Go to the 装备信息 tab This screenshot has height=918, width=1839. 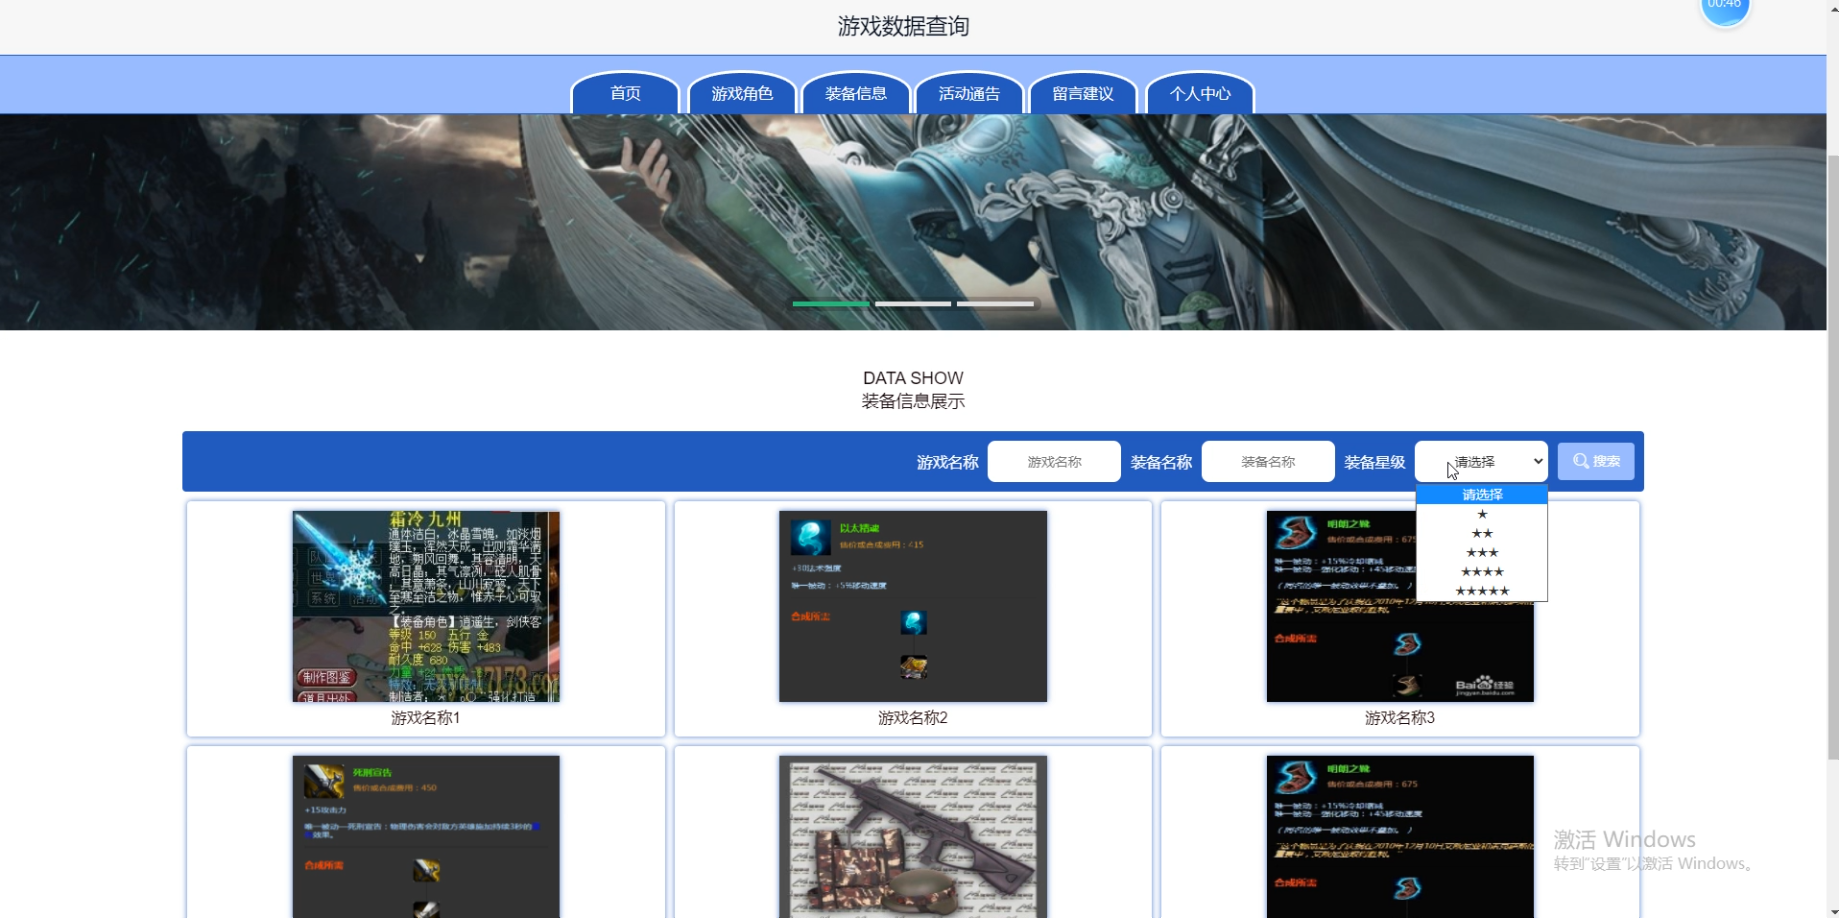pos(856,93)
